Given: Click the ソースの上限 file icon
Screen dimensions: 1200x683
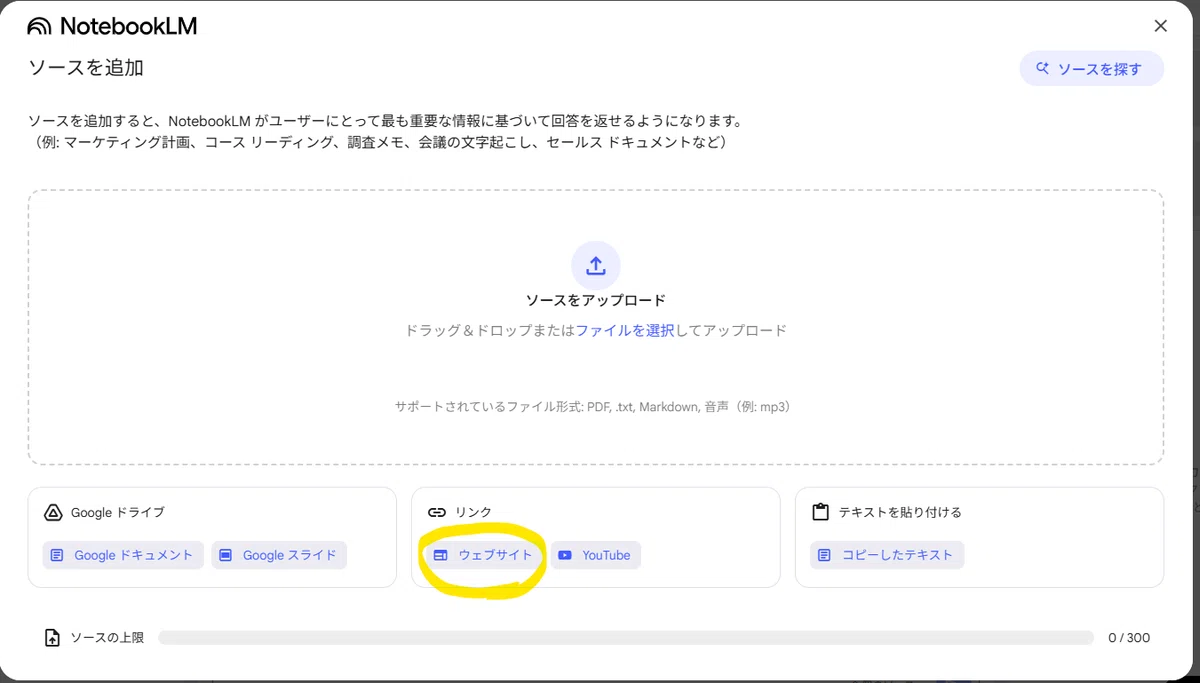Looking at the screenshot, I should [x=53, y=637].
